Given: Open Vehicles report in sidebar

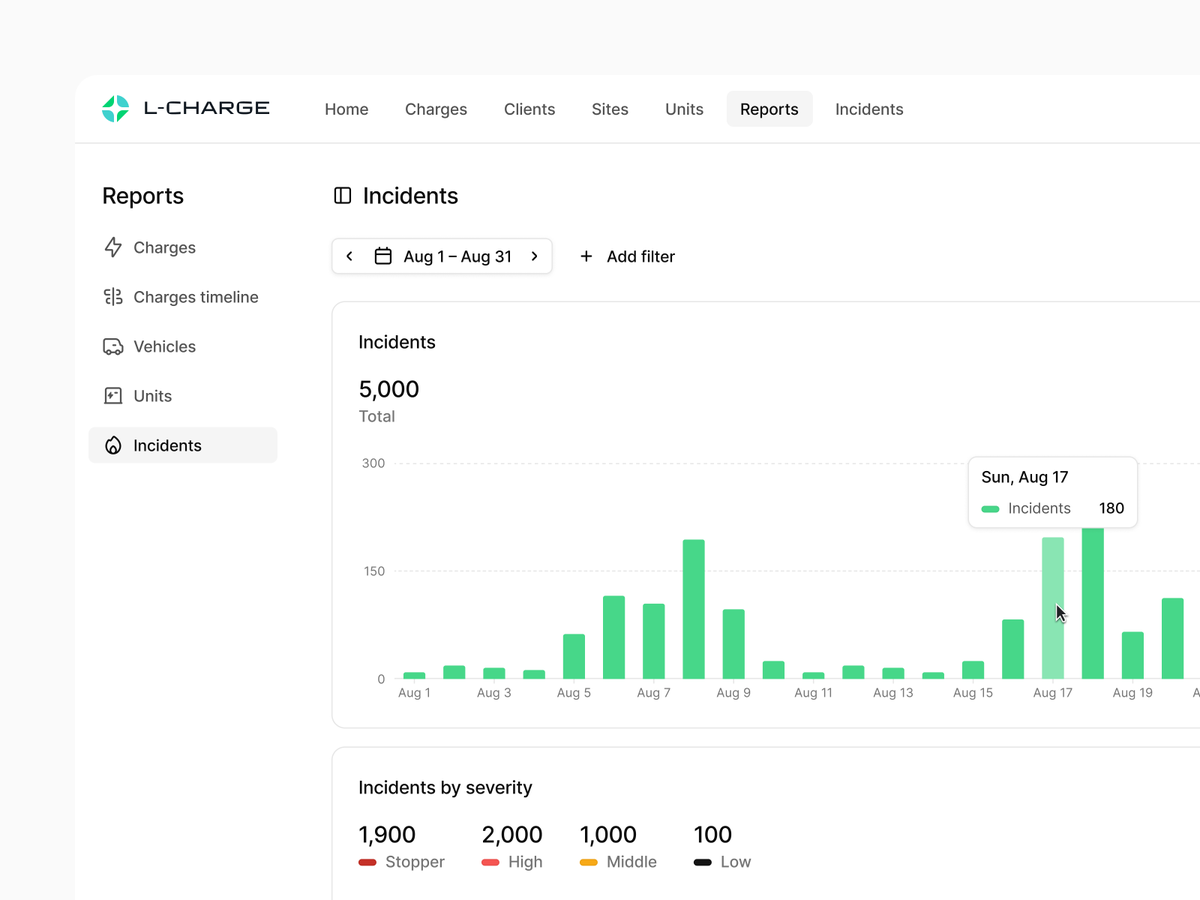Looking at the screenshot, I should pos(183,347).
